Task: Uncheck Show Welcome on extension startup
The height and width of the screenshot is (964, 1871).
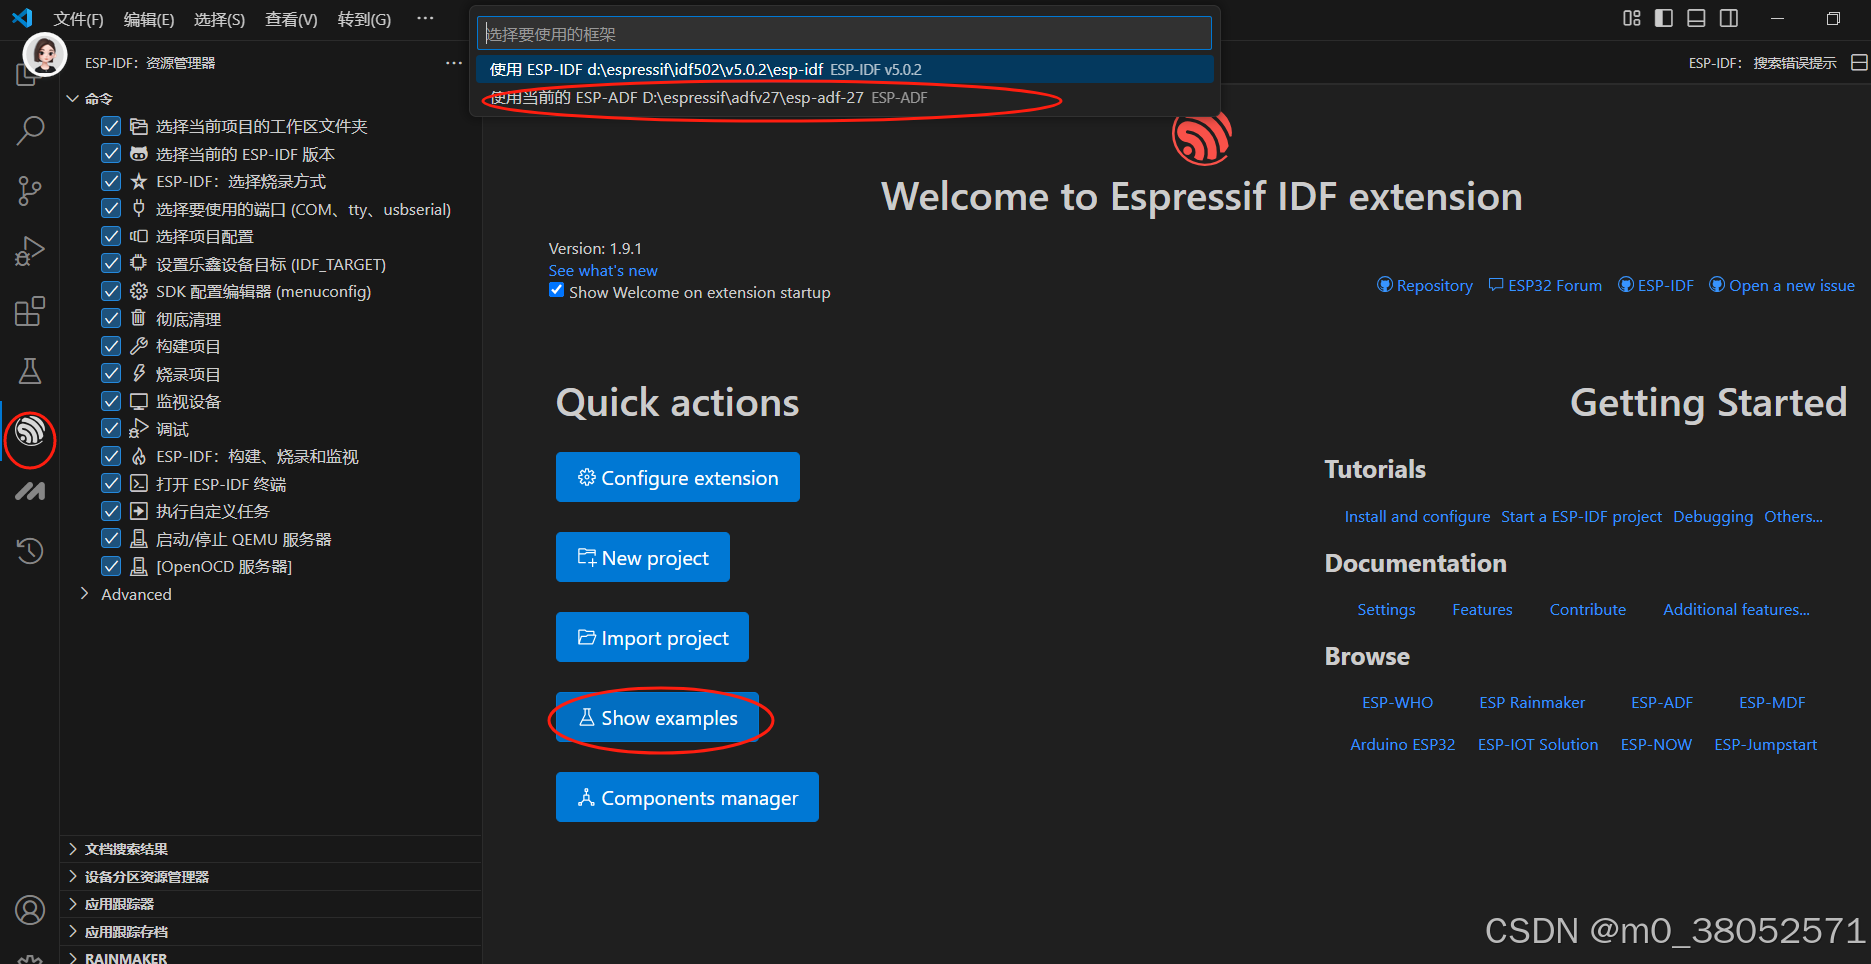Action: pyautogui.click(x=557, y=290)
